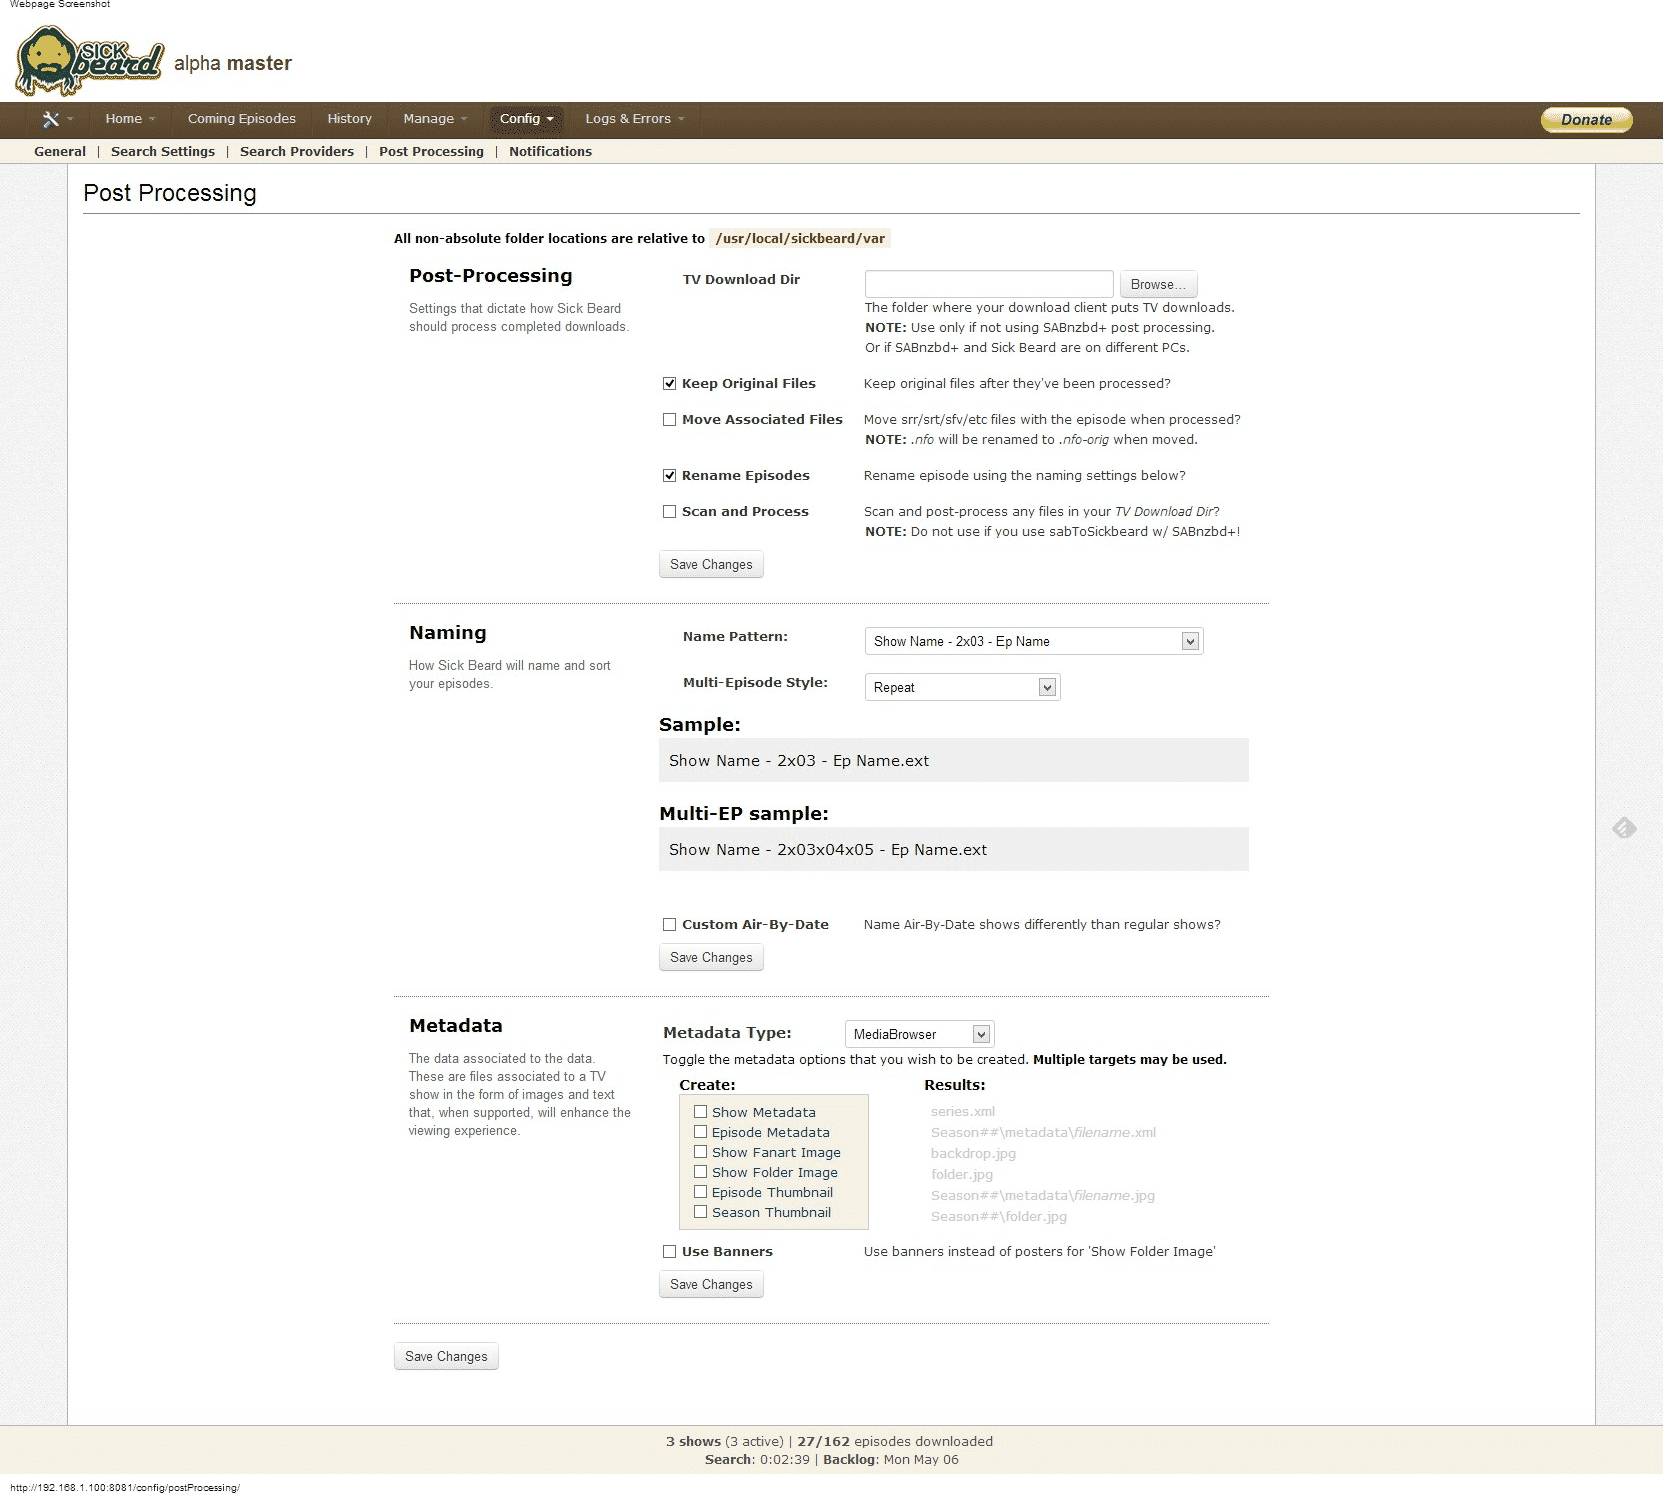Save Changes in Post-Processing section
Image resolution: width=1663 pixels, height=1494 pixels.
tap(711, 565)
